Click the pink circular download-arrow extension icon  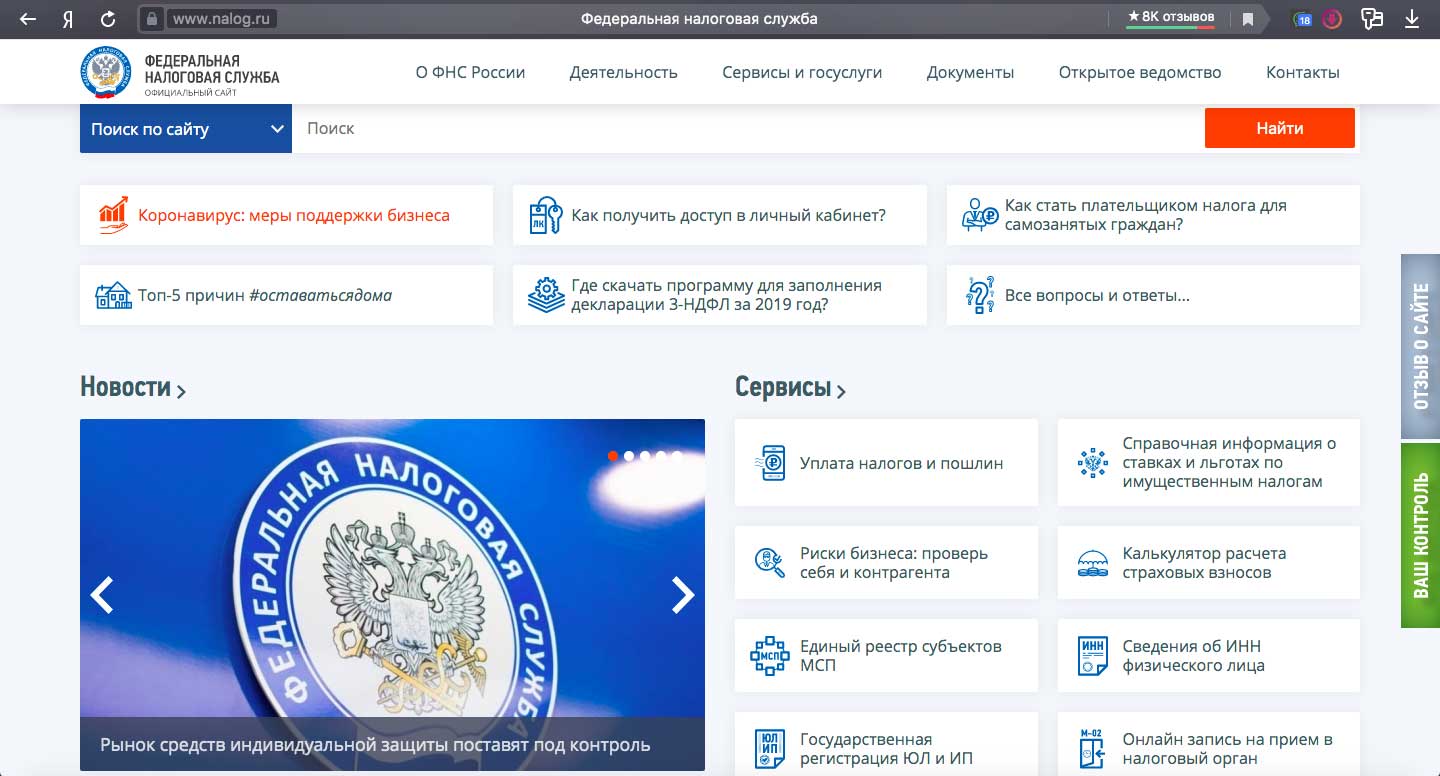tap(1331, 19)
